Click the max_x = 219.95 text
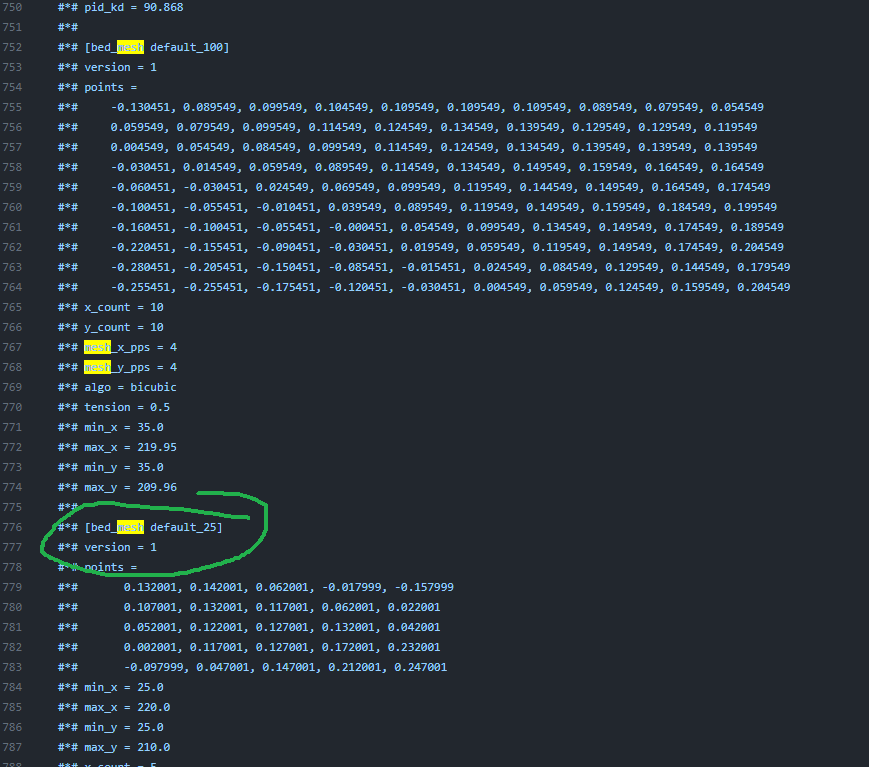This screenshot has width=869, height=767. (130, 447)
